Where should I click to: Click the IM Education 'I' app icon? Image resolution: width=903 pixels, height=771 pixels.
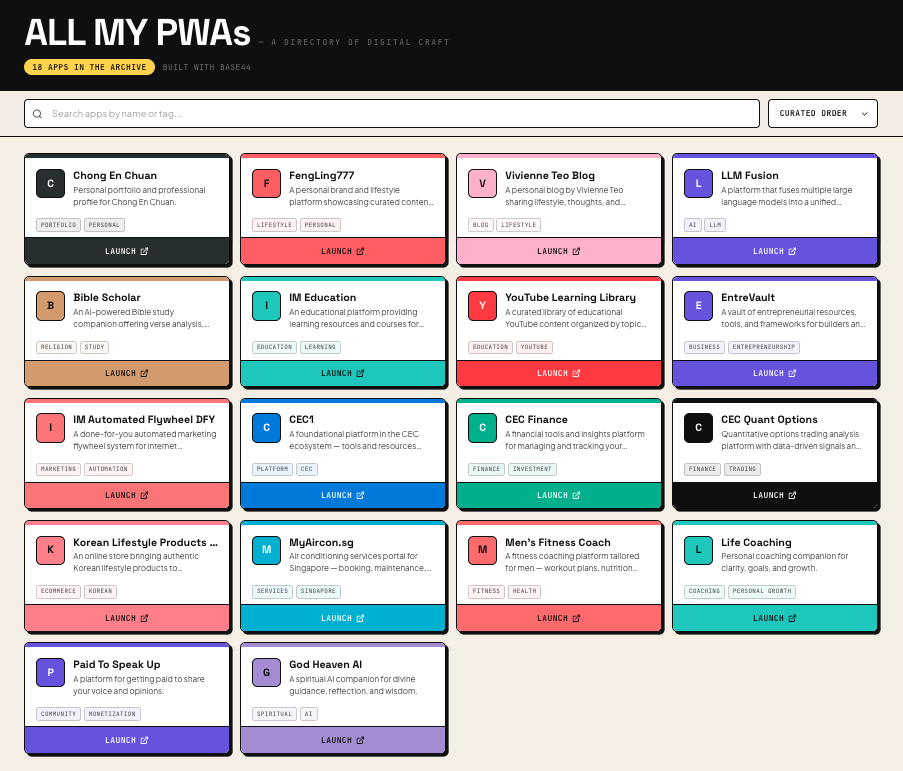[267, 305]
